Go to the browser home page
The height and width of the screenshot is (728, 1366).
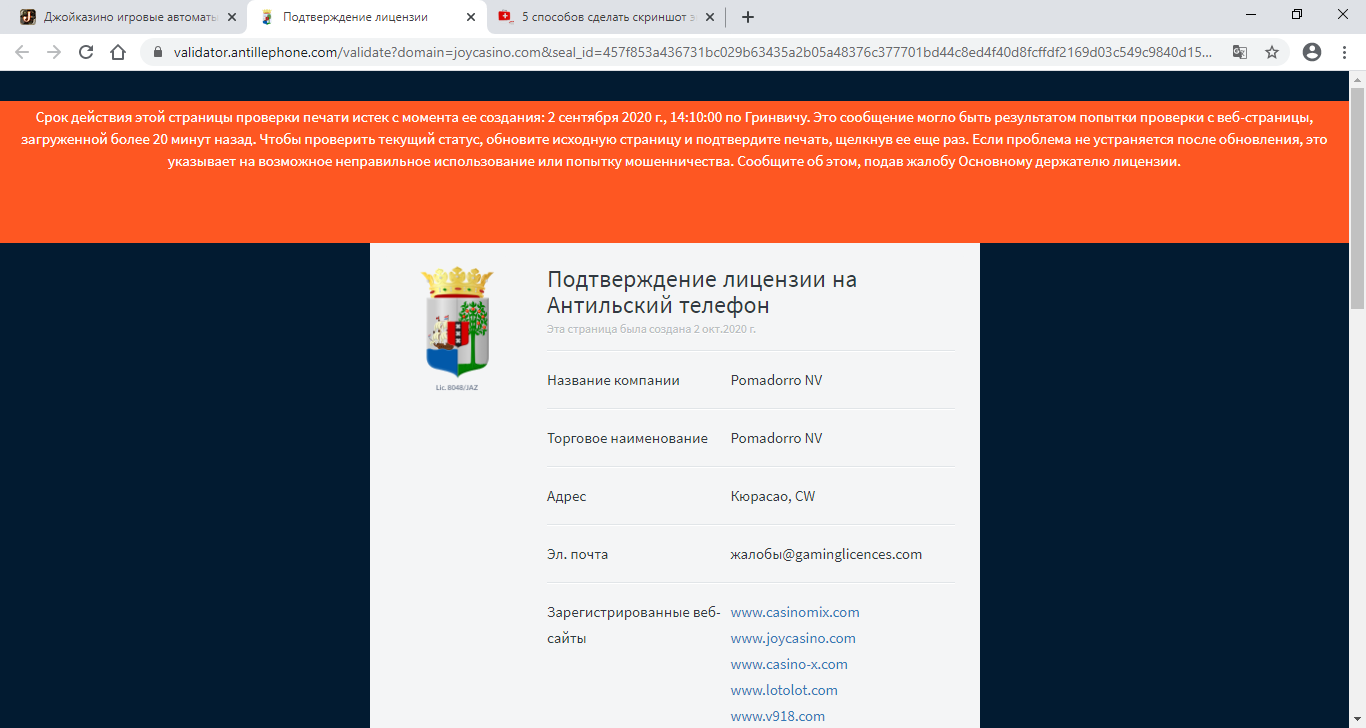click(x=118, y=52)
